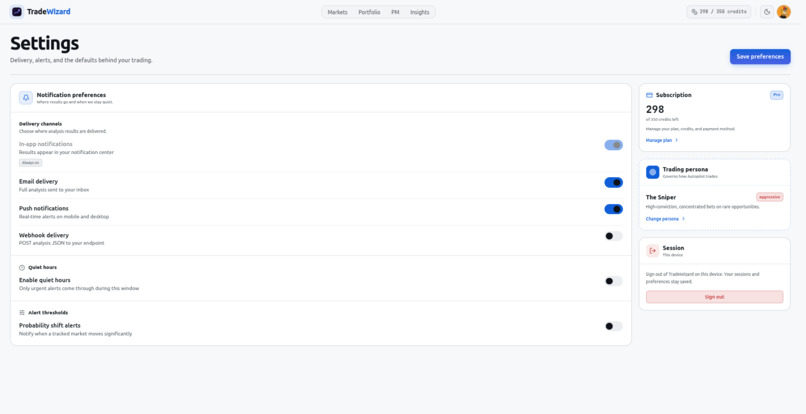Click the Push notifications label

(x=44, y=208)
